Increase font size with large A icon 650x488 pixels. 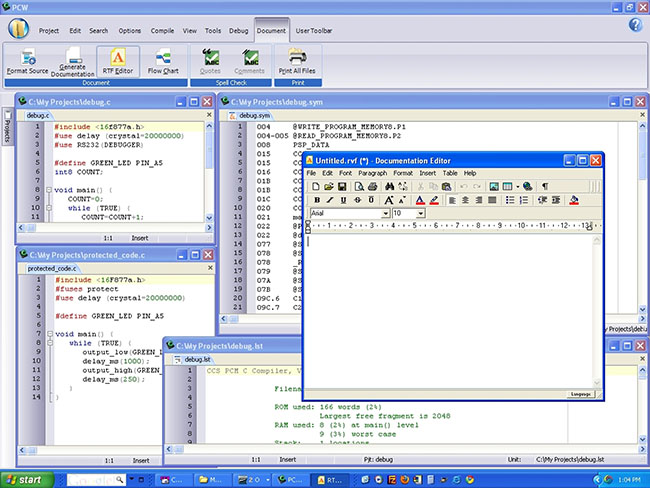coord(389,200)
